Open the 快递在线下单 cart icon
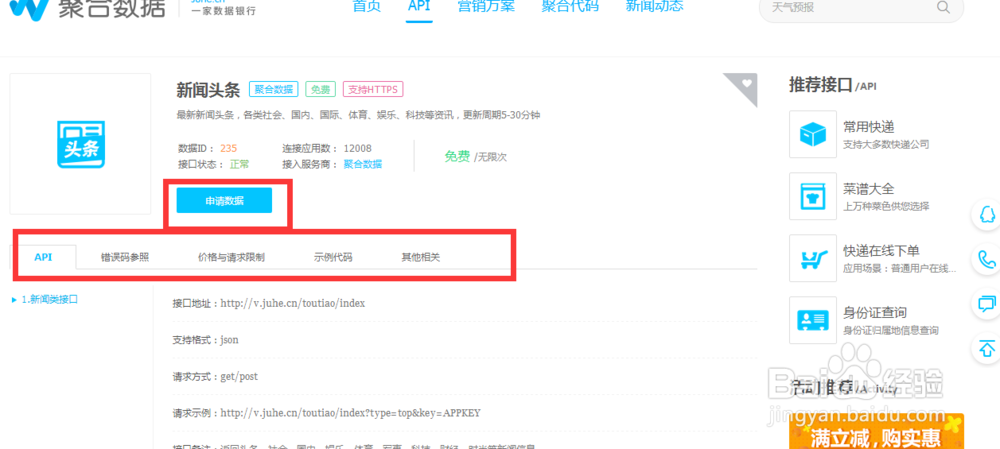The width and height of the screenshot is (1000, 449). click(812, 258)
